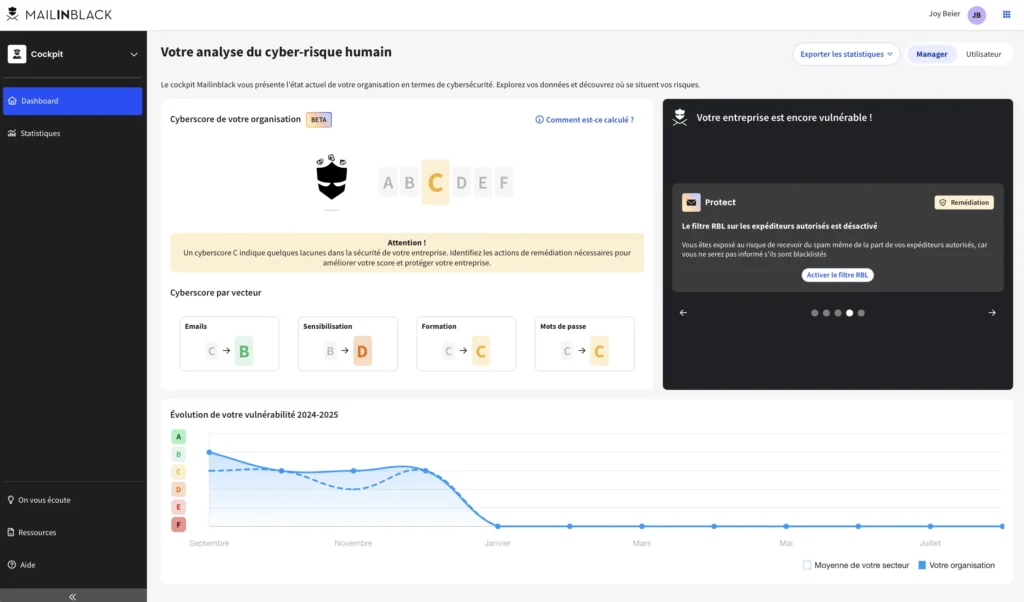Click Activer le filtre RBL button
The width and height of the screenshot is (1024, 602).
(x=837, y=275)
